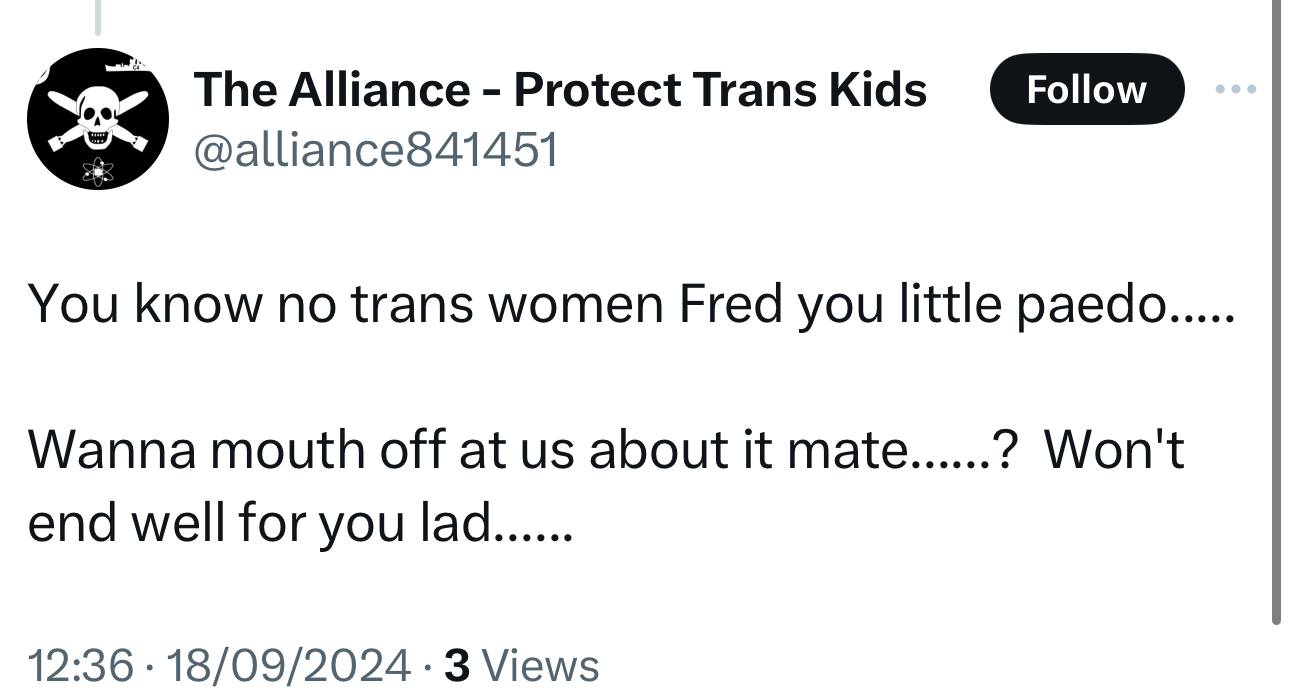The width and height of the screenshot is (1290, 699).
Task: Click "Protect Trans Kids" in the display name
Action: tap(720, 90)
